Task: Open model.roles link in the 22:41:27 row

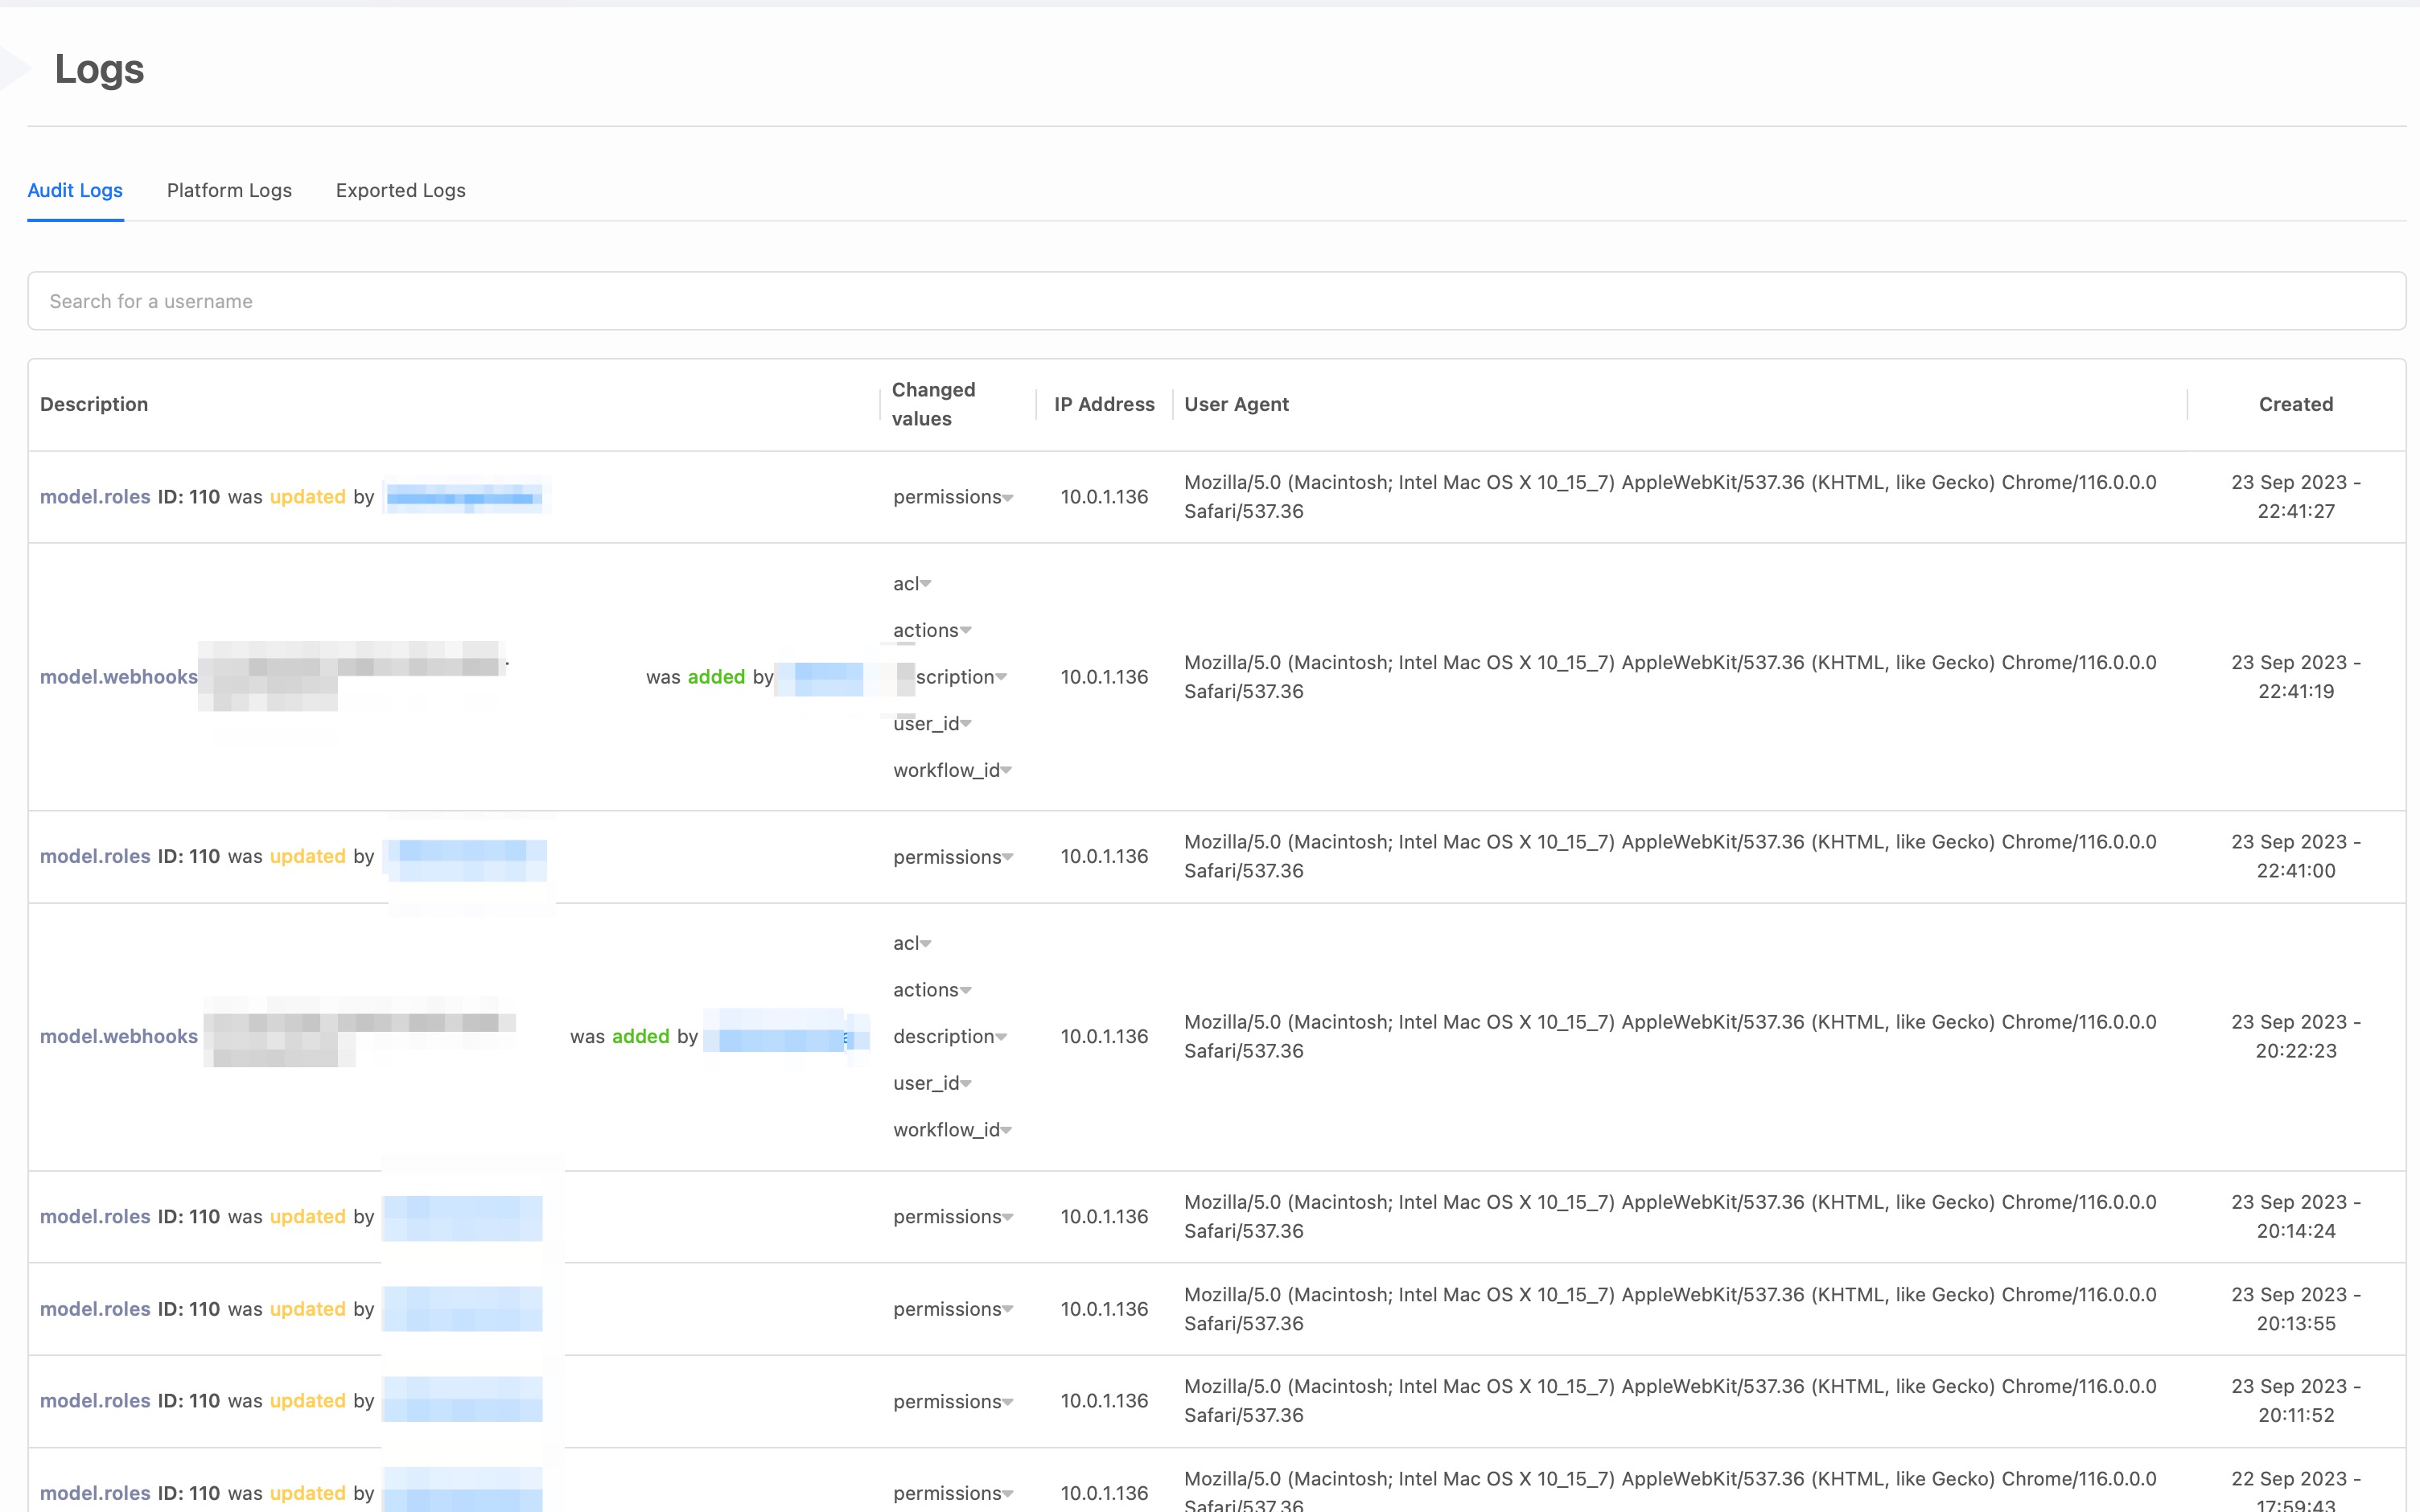Action: coord(95,497)
